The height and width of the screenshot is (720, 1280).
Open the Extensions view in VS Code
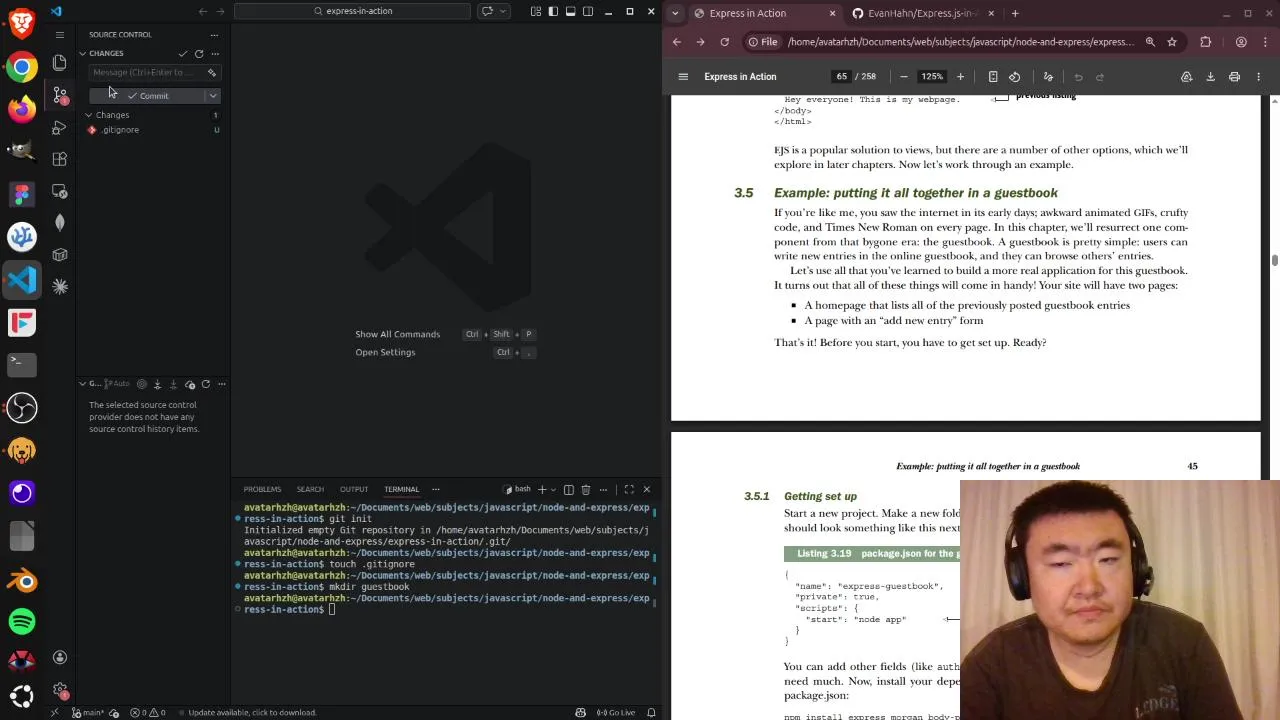(x=59, y=159)
